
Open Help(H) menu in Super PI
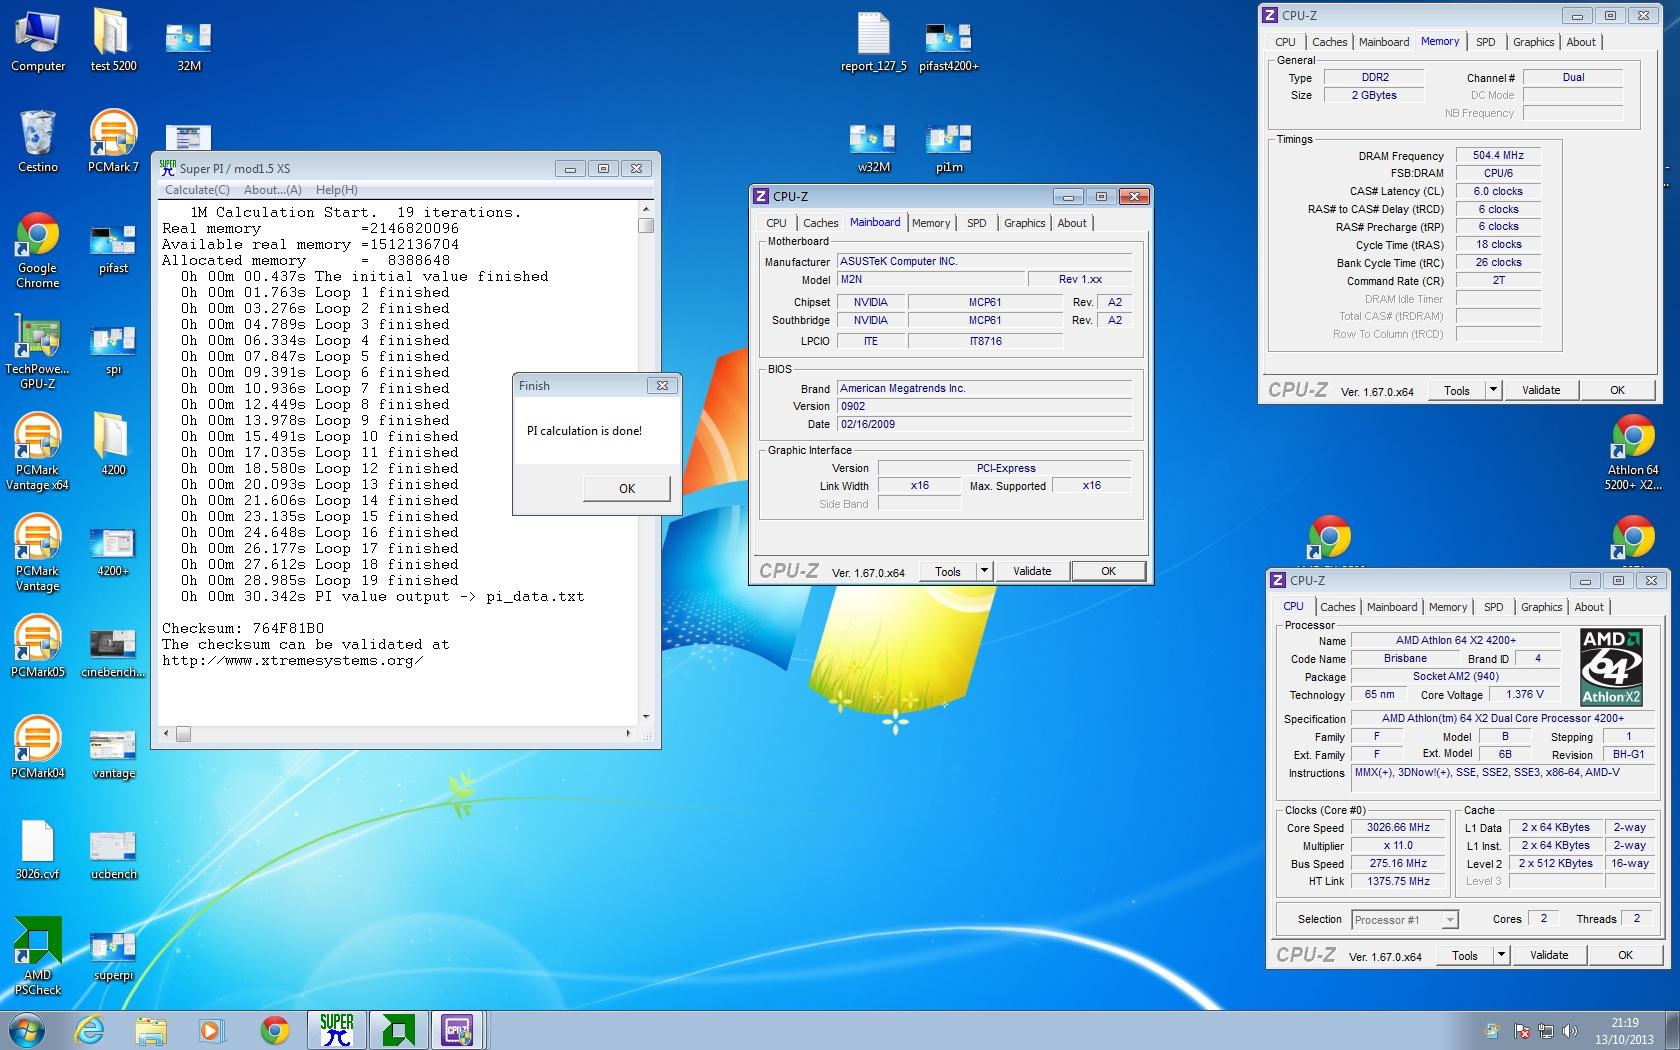coord(337,190)
